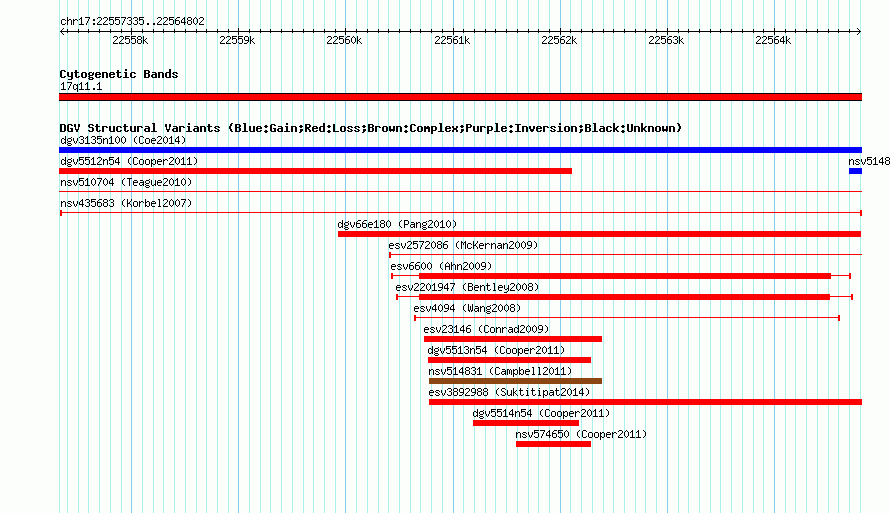The image size is (890, 513).
Task: Click the chr17:22557335..22564802 coordinate label
Action: point(132,21)
